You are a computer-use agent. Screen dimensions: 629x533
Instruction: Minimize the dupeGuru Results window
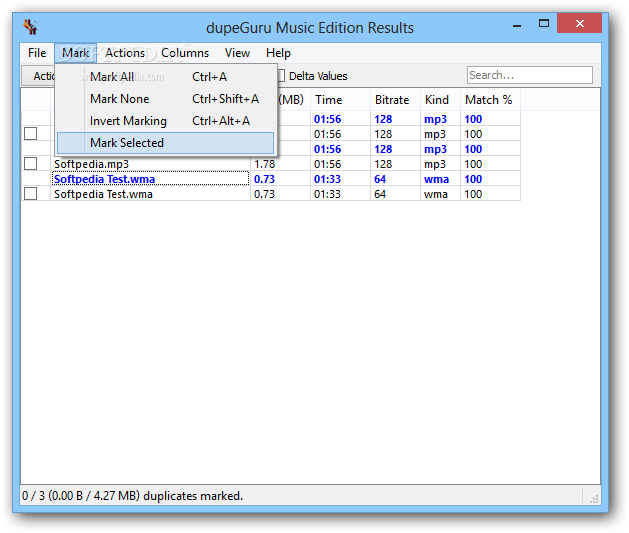(x=517, y=25)
